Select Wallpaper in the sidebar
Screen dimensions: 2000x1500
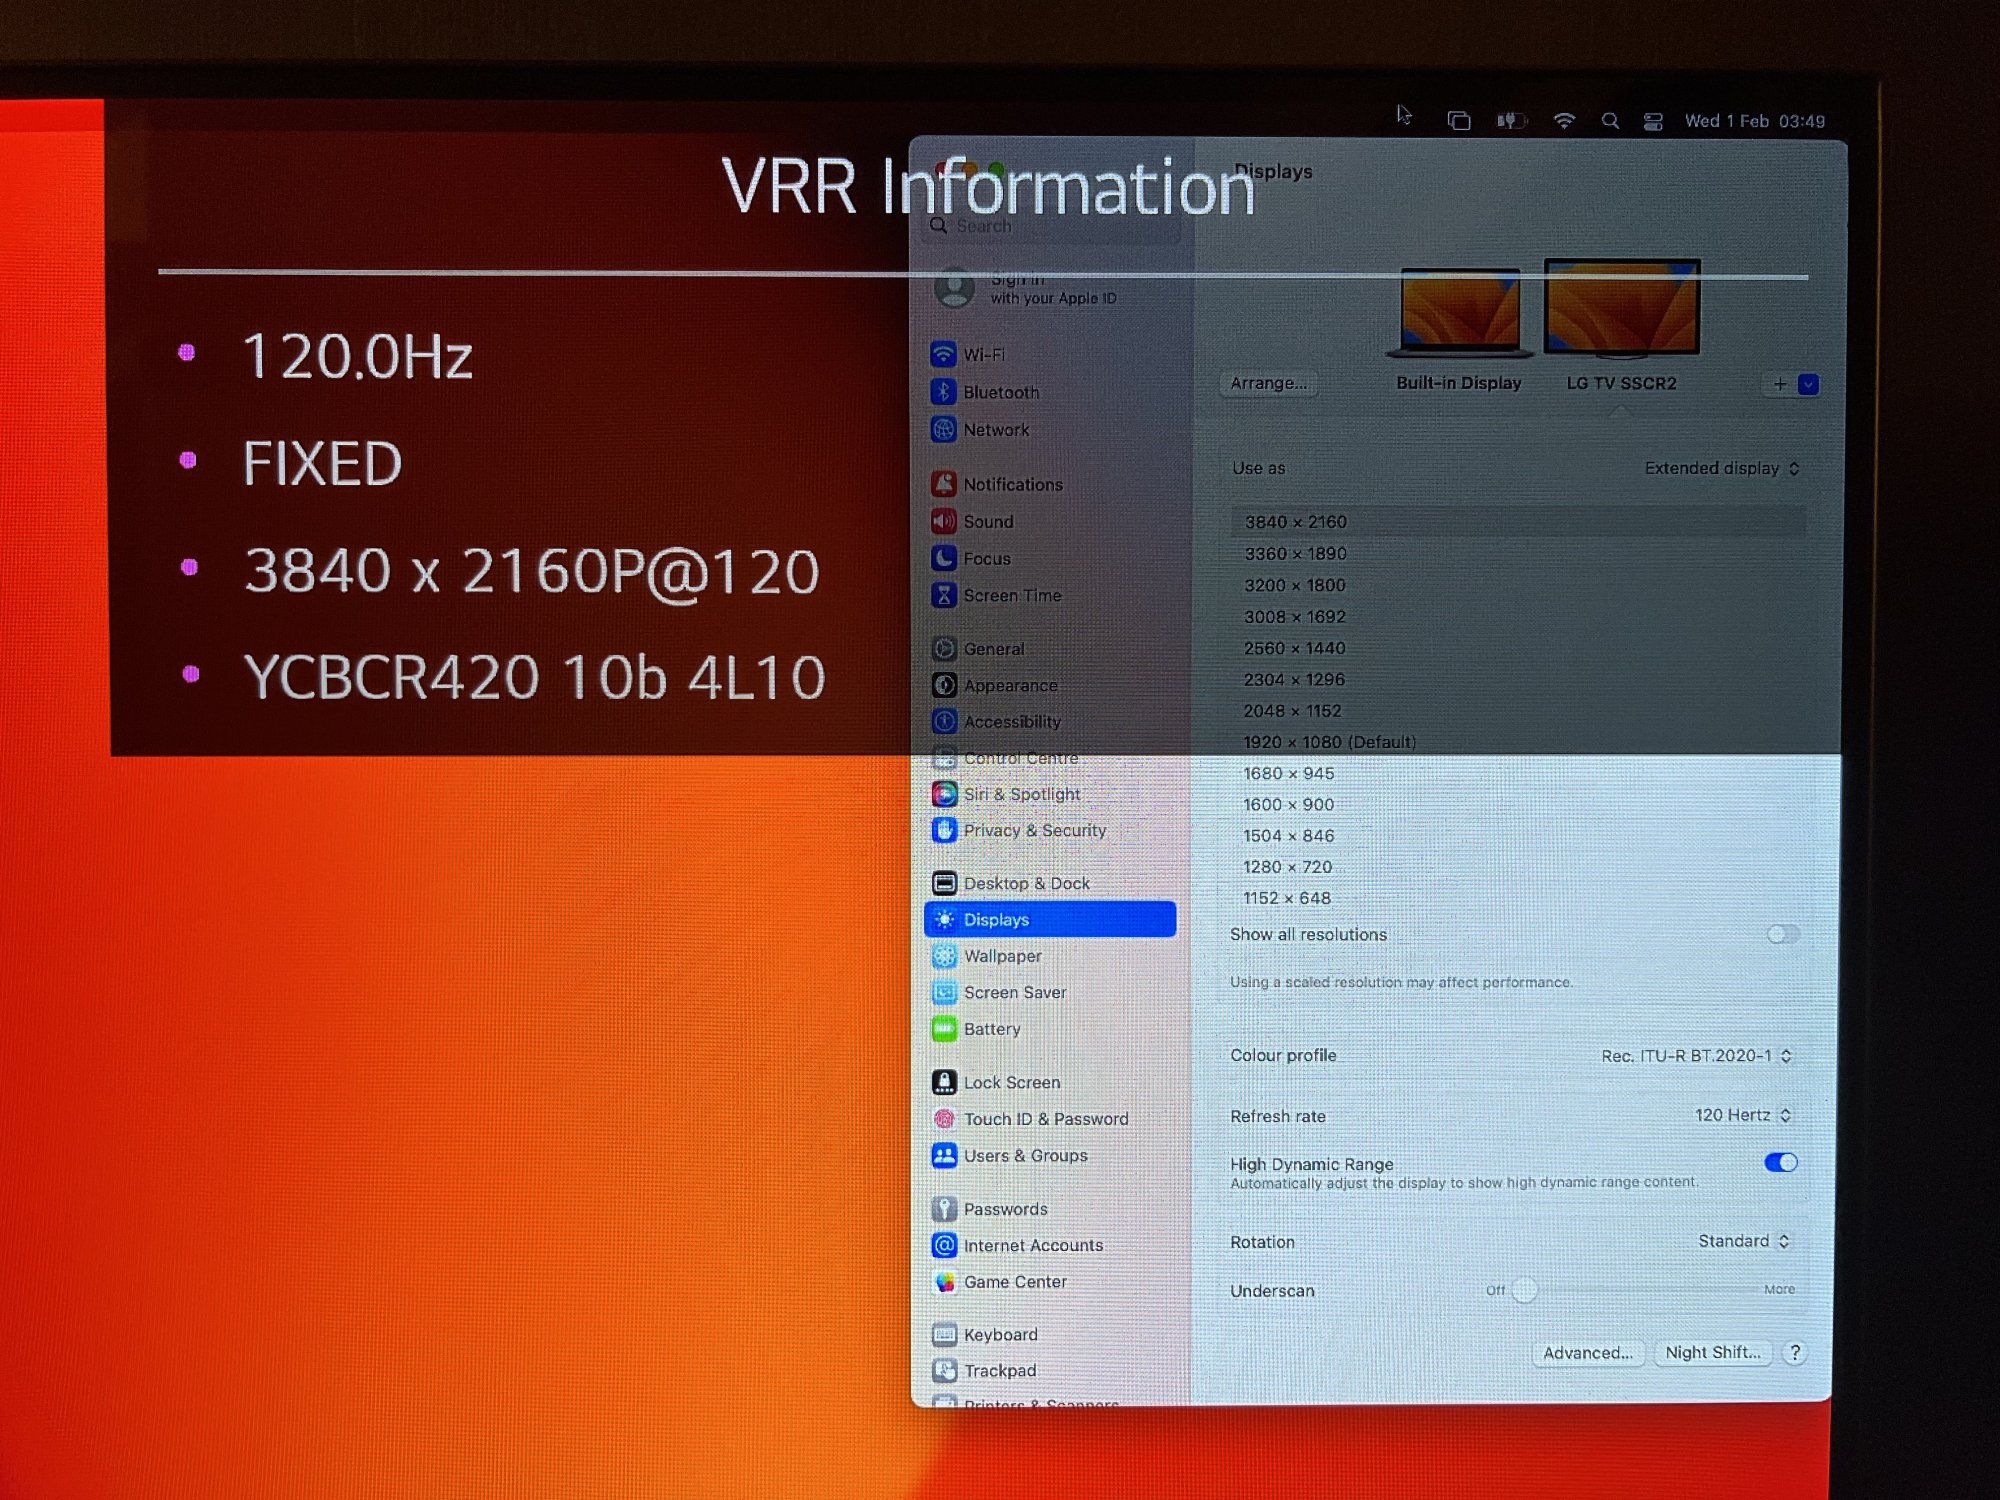coord(1002,956)
